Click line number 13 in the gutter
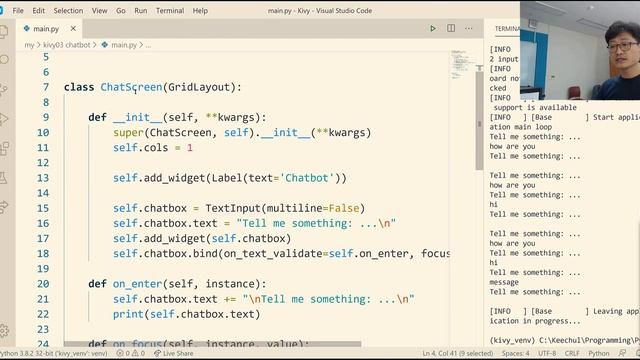 coord(43,178)
